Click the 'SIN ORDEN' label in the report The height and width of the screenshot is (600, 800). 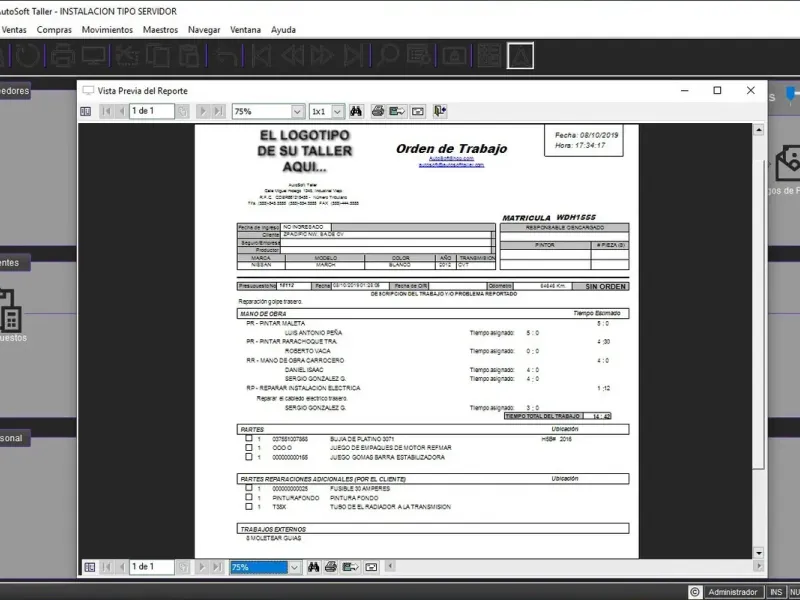[605, 287]
